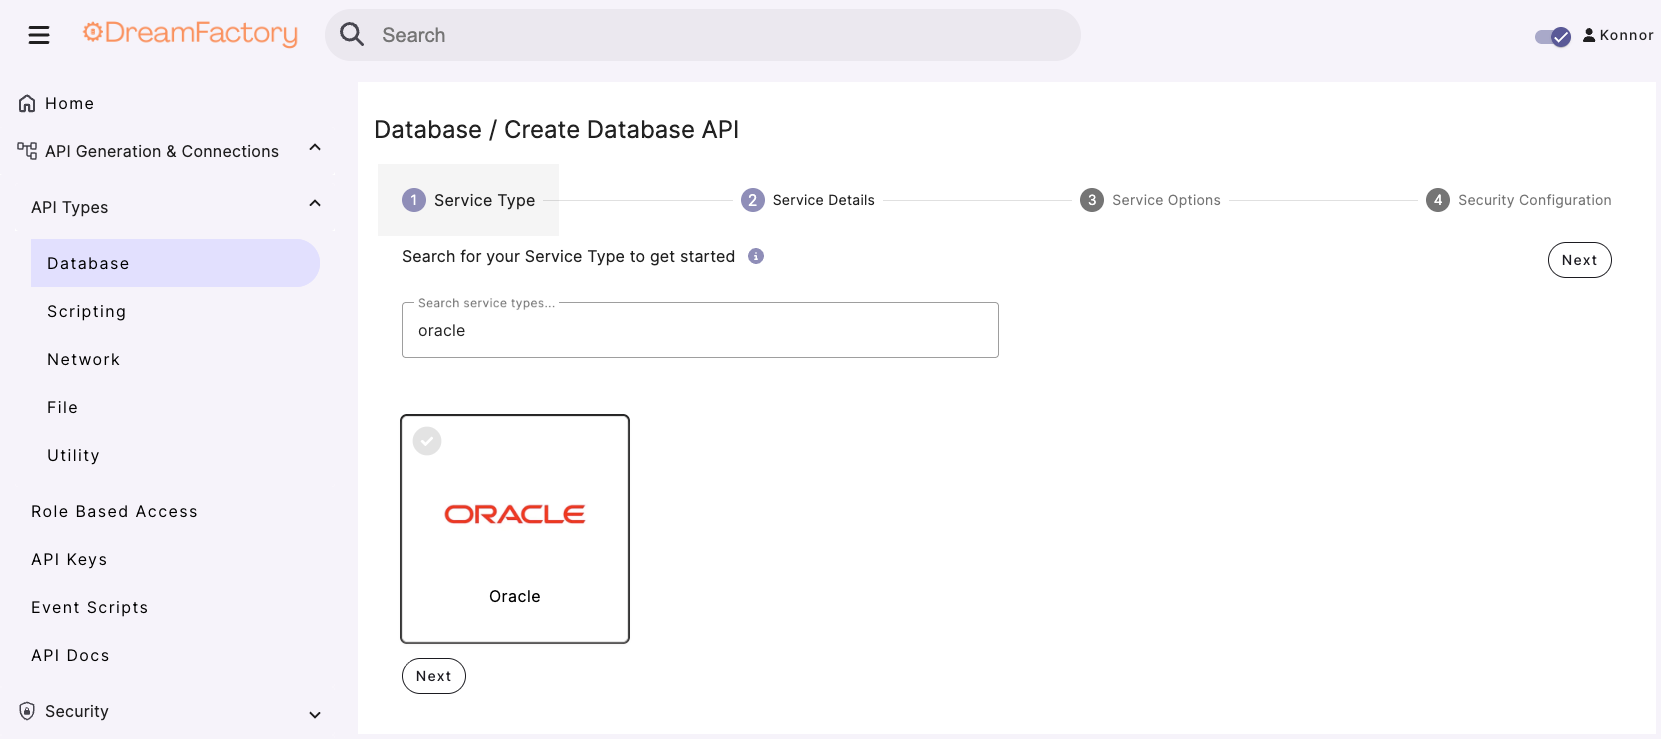Image resolution: width=1661 pixels, height=739 pixels.
Task: Click the Oracle logo image
Action: [x=515, y=514]
